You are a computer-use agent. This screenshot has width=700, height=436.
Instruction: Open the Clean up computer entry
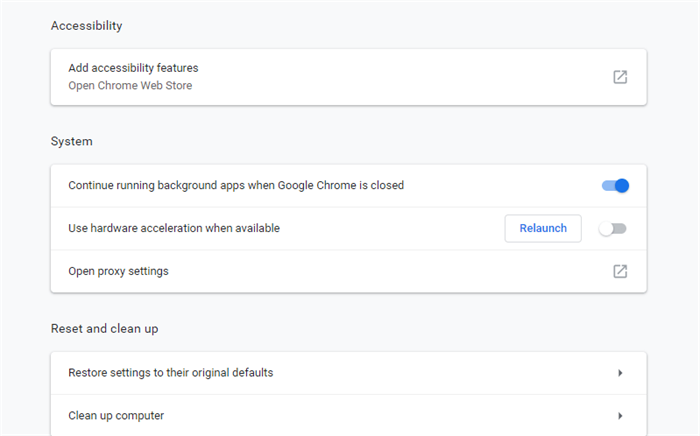click(349, 415)
